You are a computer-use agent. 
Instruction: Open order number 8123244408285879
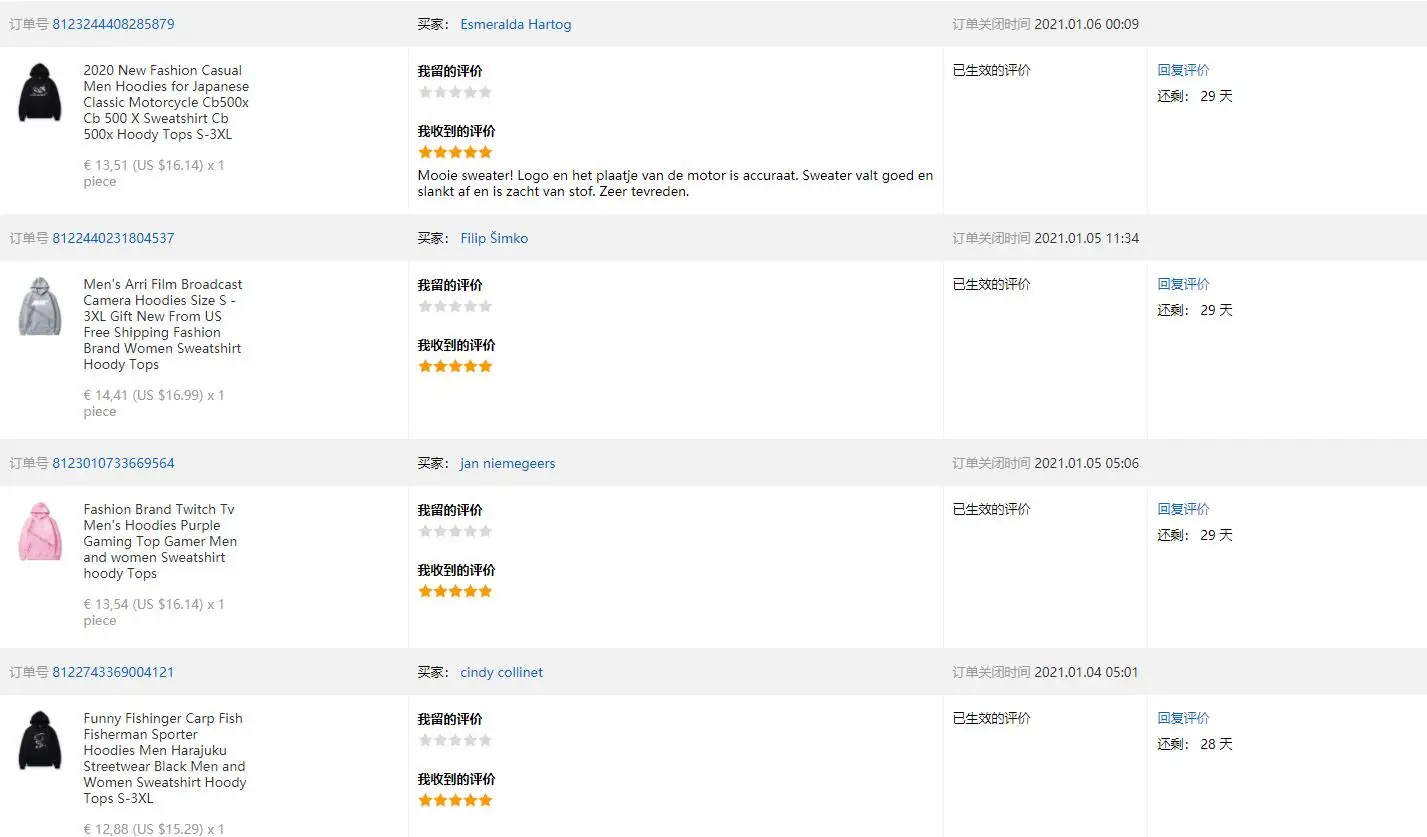[113, 24]
